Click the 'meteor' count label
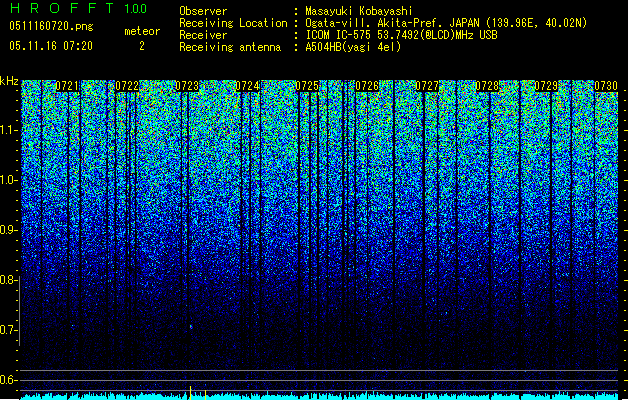Image resolution: width=629 pixels, height=400 pixels. (x=142, y=31)
